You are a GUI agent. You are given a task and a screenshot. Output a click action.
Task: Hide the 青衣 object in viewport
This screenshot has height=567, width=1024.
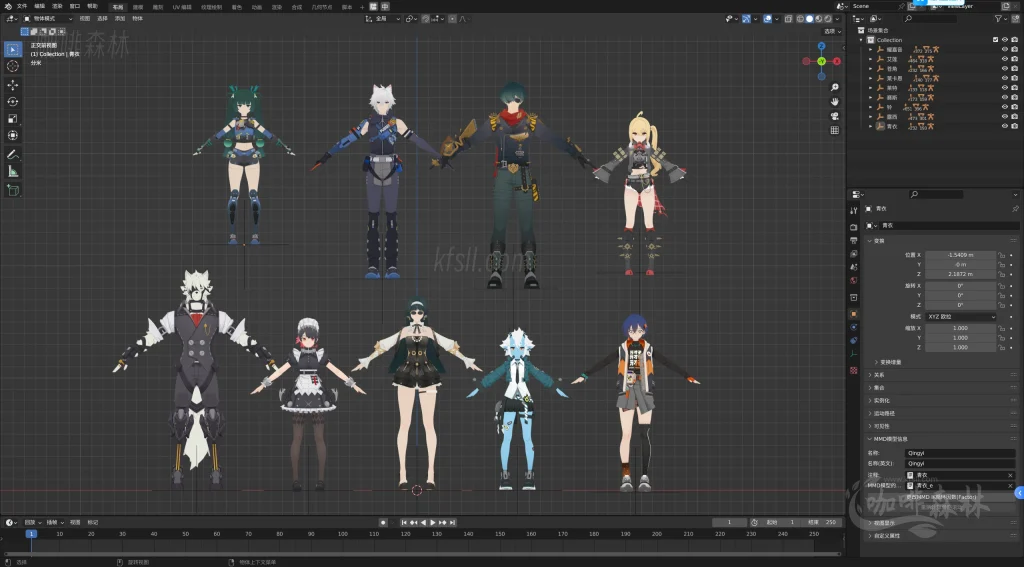[x=1004, y=126]
